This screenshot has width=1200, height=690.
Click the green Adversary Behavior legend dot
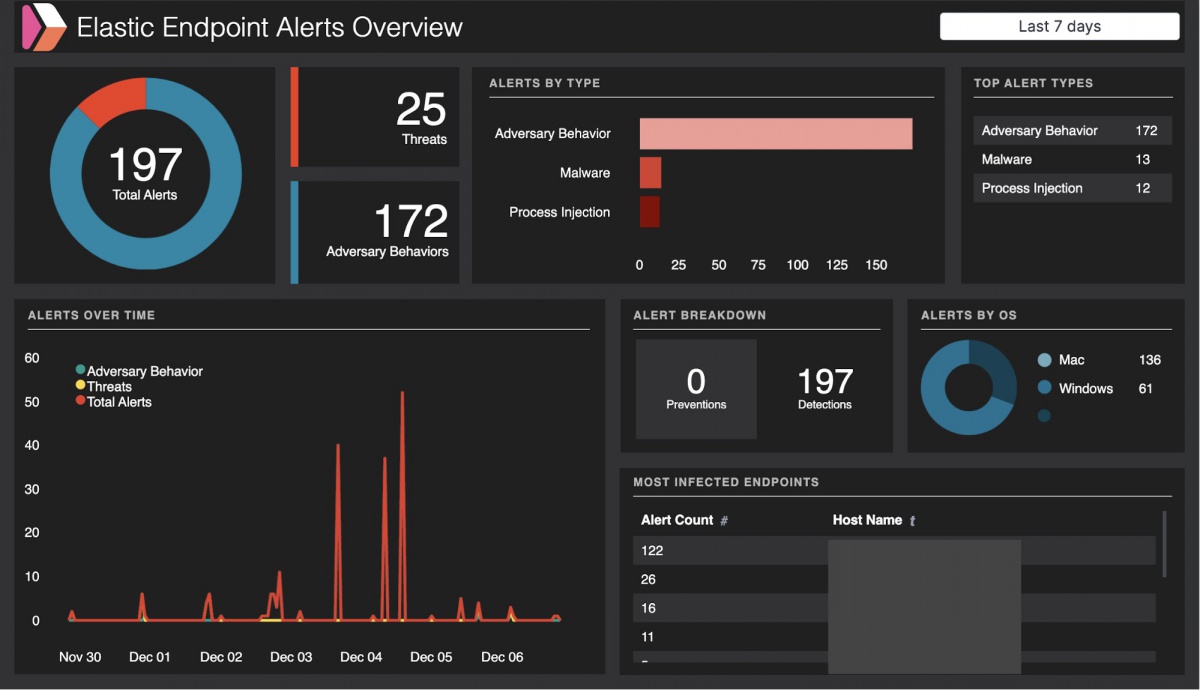coord(80,370)
